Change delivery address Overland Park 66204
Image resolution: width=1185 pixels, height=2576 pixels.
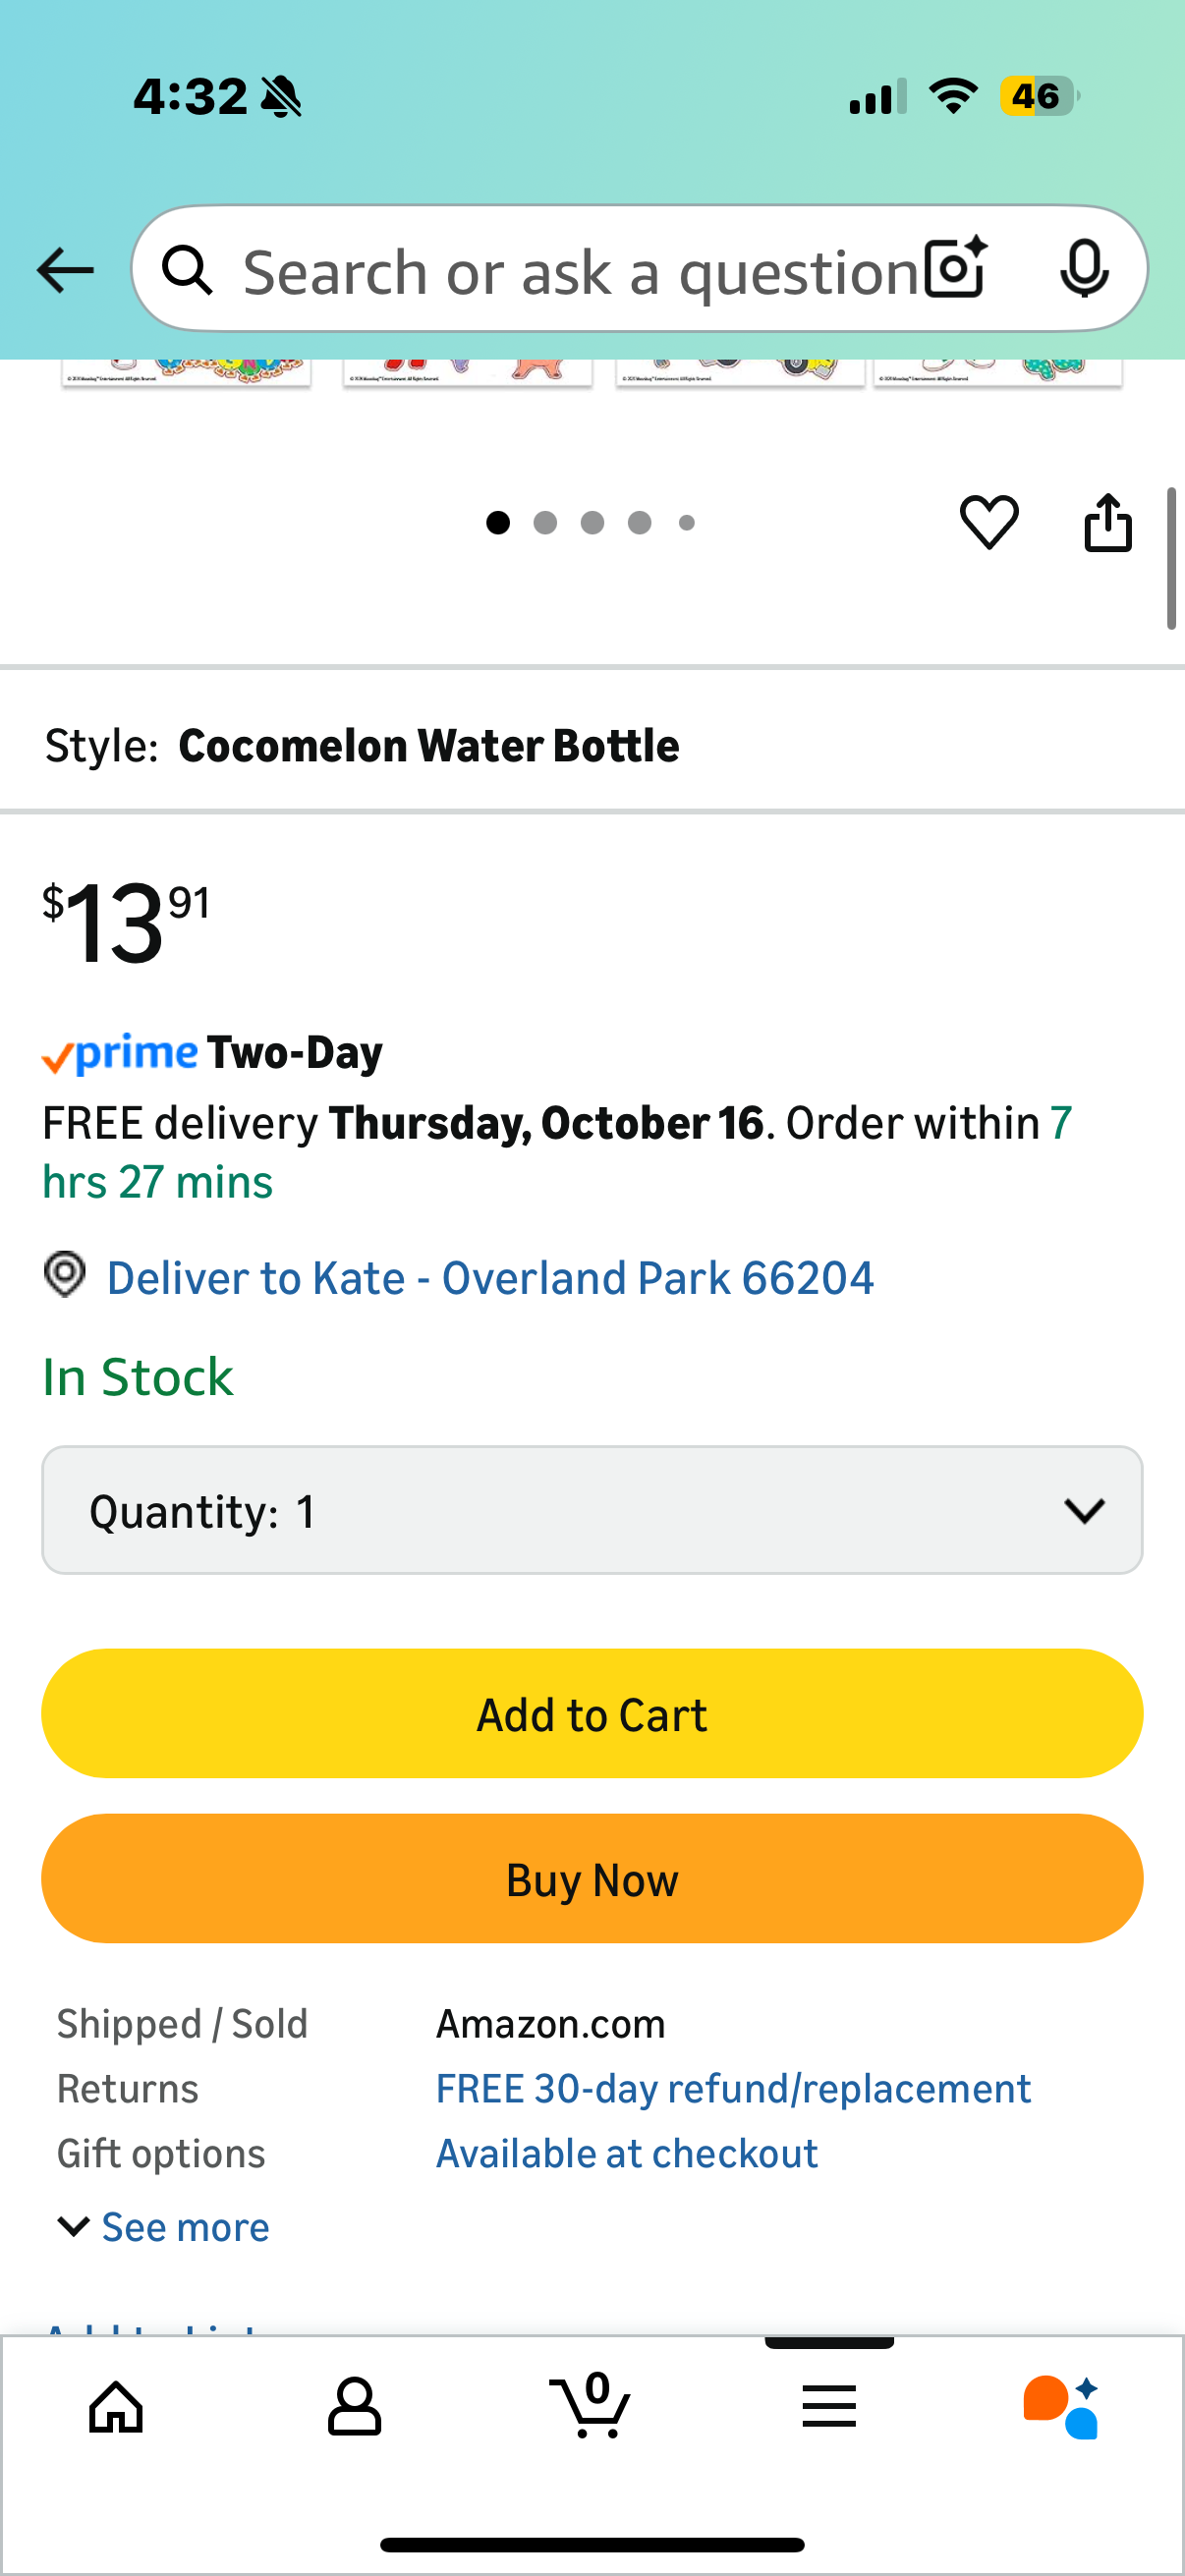click(489, 1278)
